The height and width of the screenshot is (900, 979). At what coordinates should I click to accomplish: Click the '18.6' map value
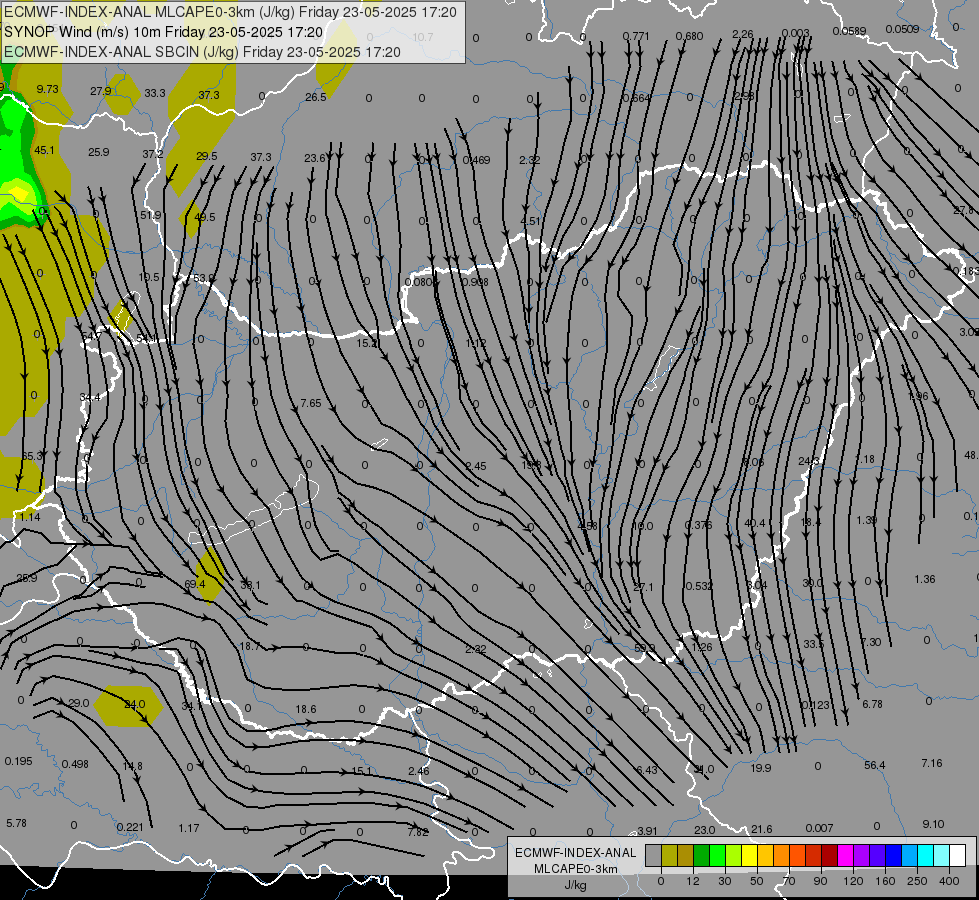(306, 709)
